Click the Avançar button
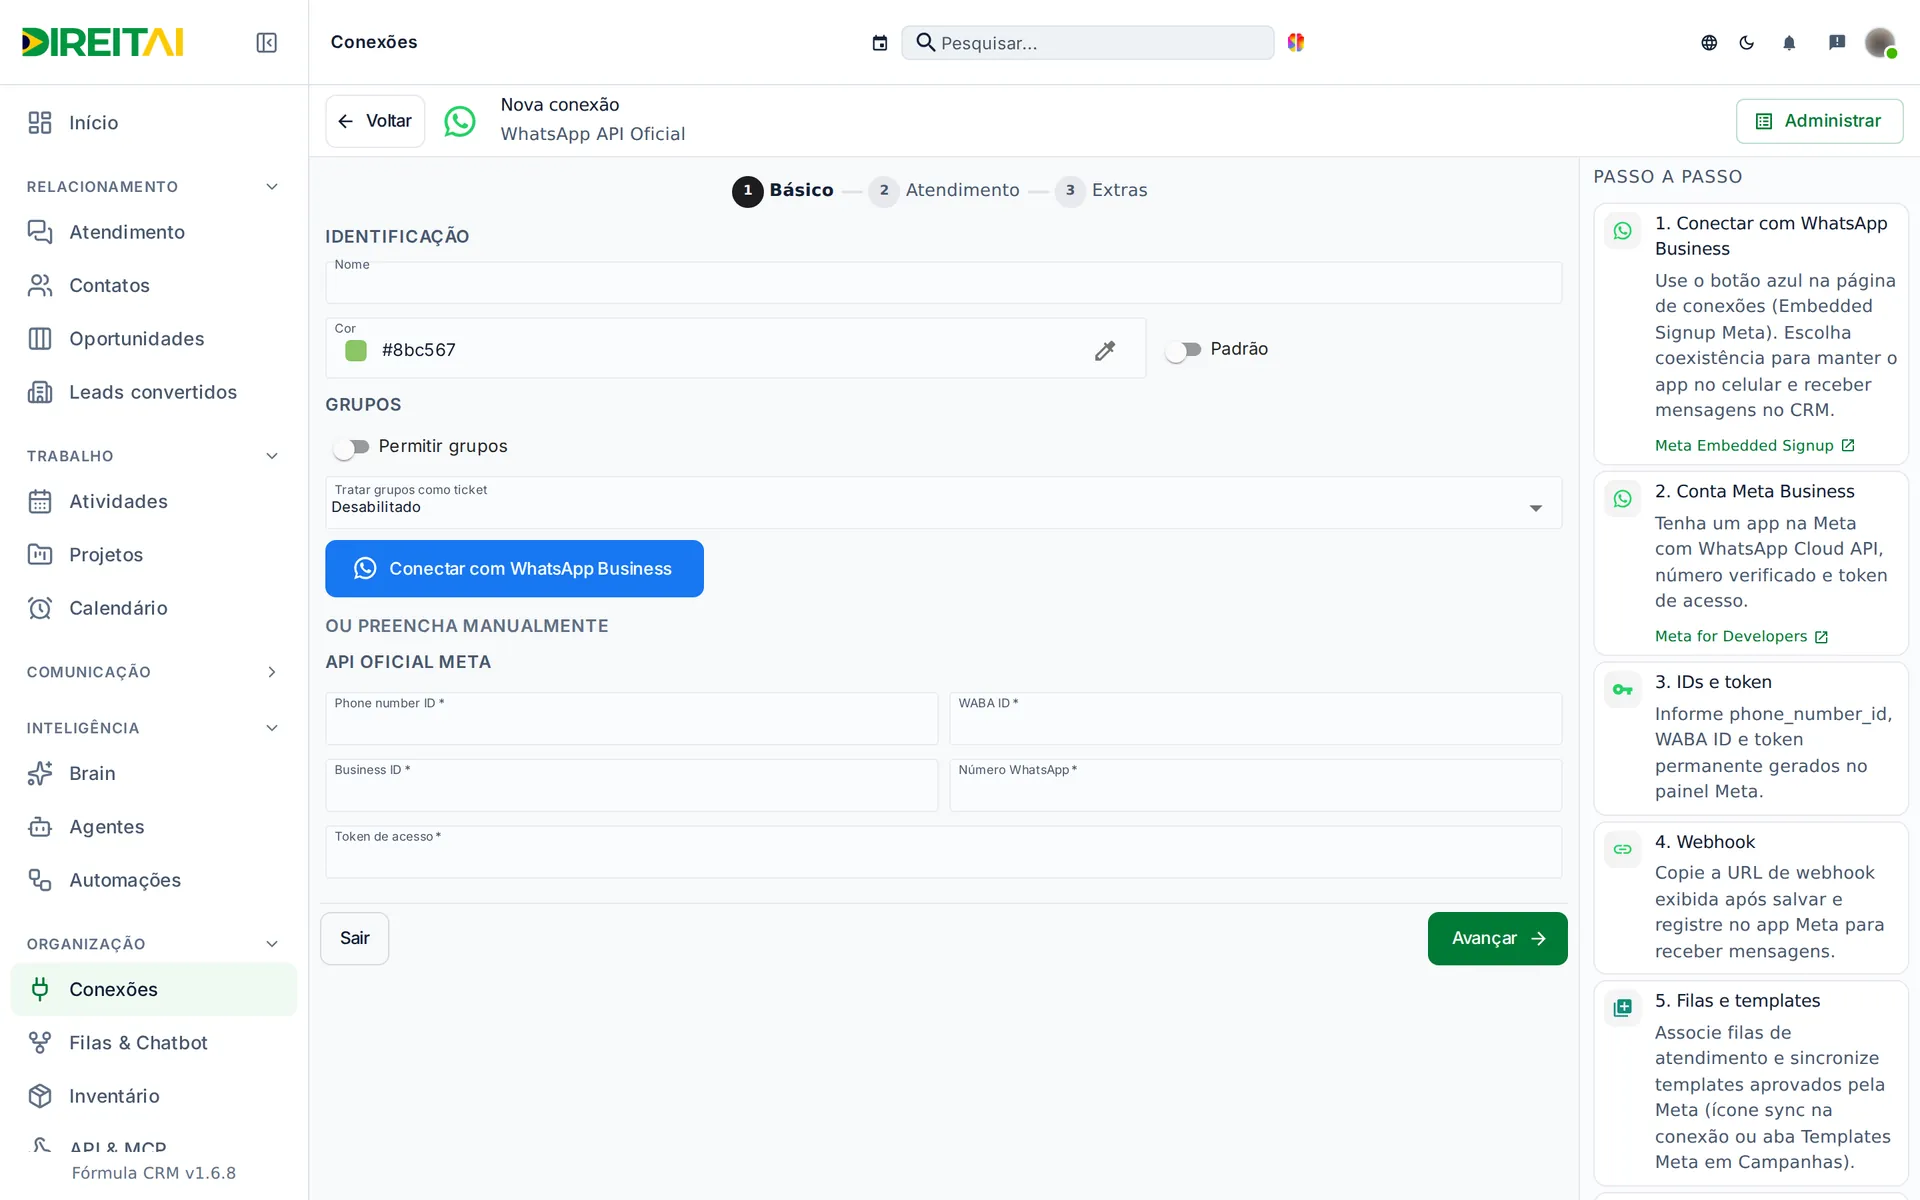1920x1200 pixels. tap(1497, 938)
